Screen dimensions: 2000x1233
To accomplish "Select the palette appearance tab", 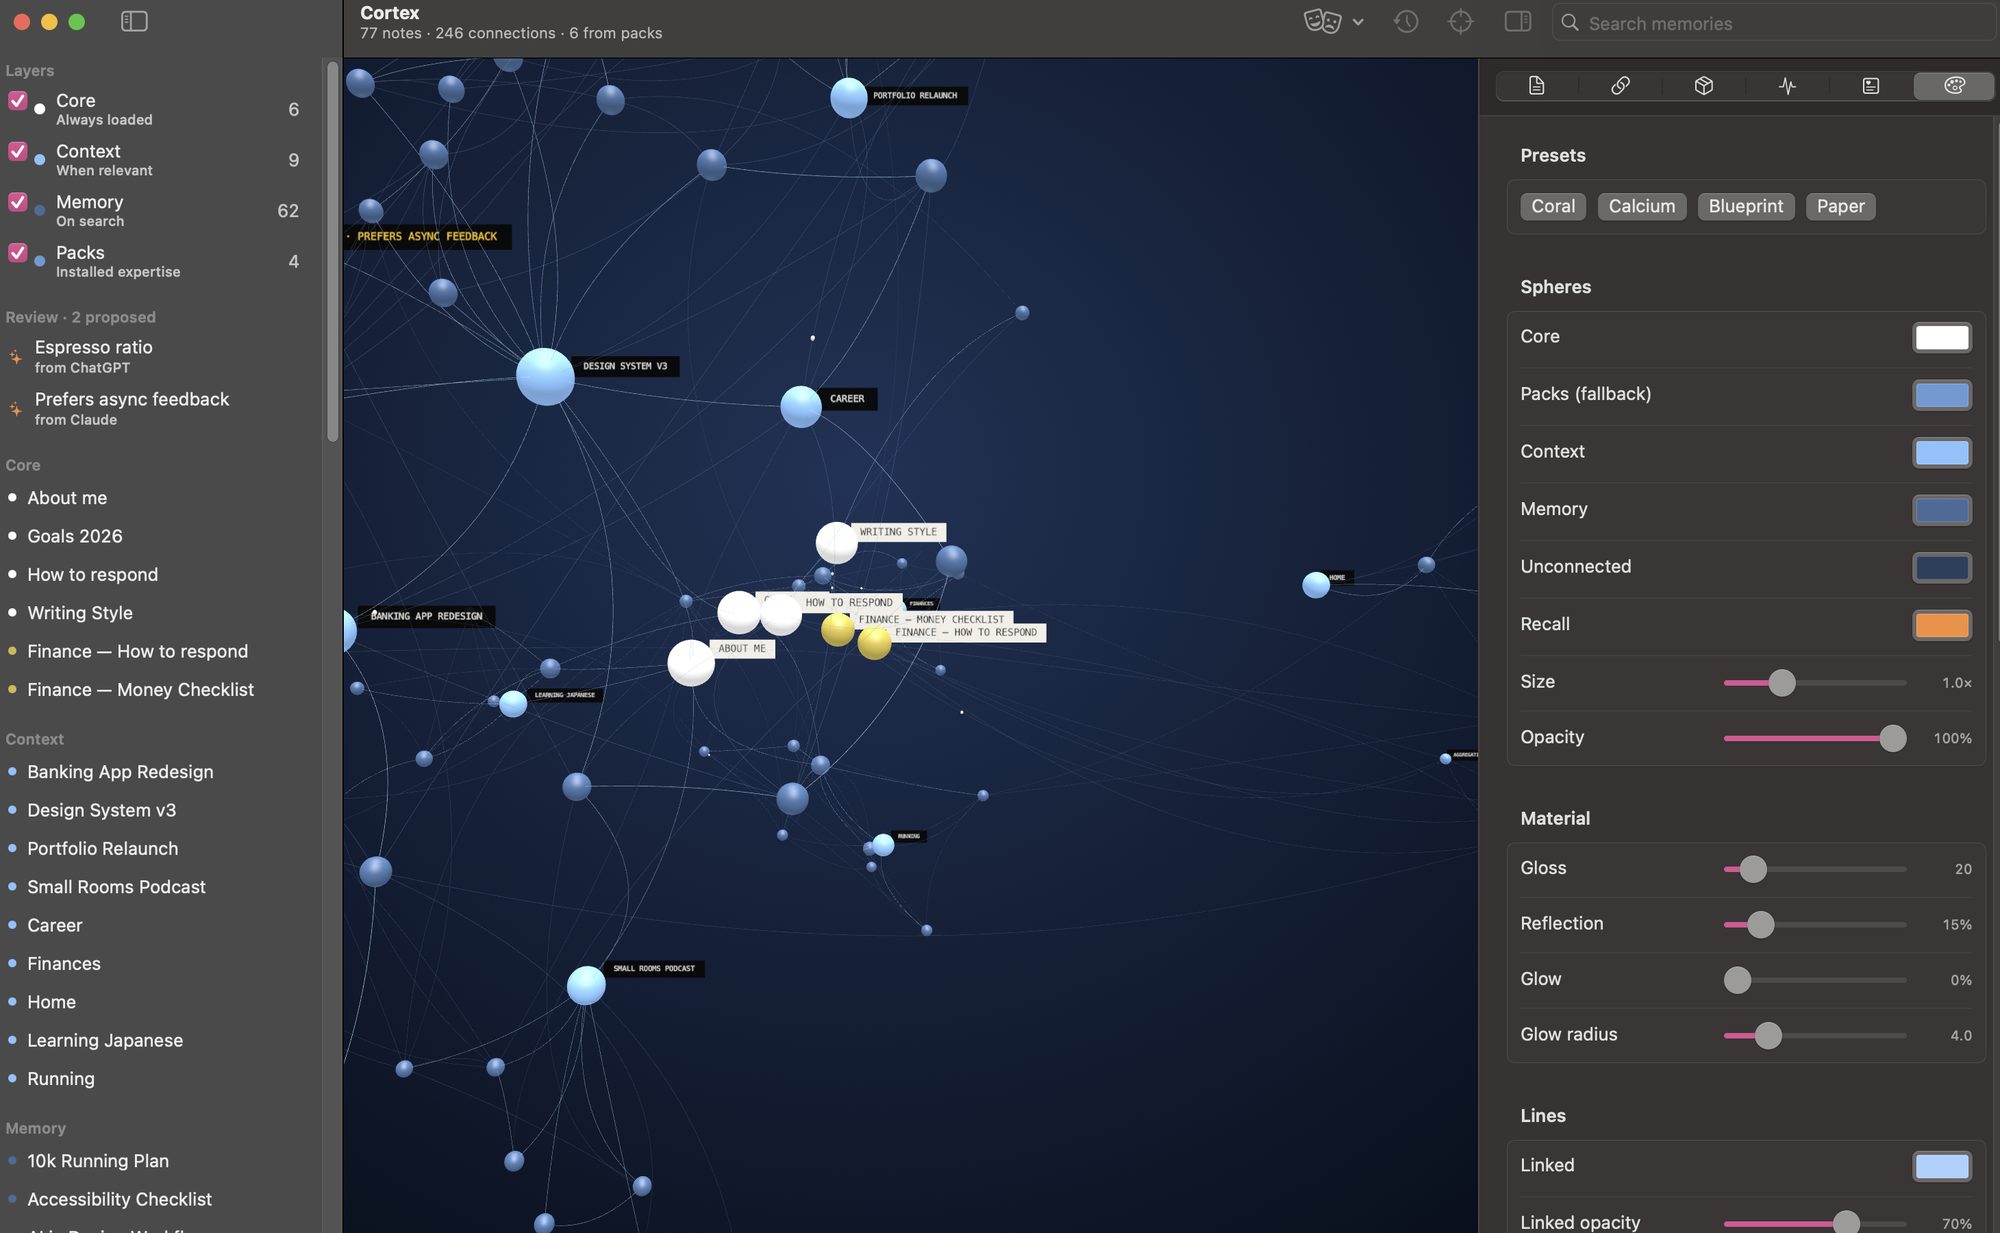I will tap(1954, 86).
